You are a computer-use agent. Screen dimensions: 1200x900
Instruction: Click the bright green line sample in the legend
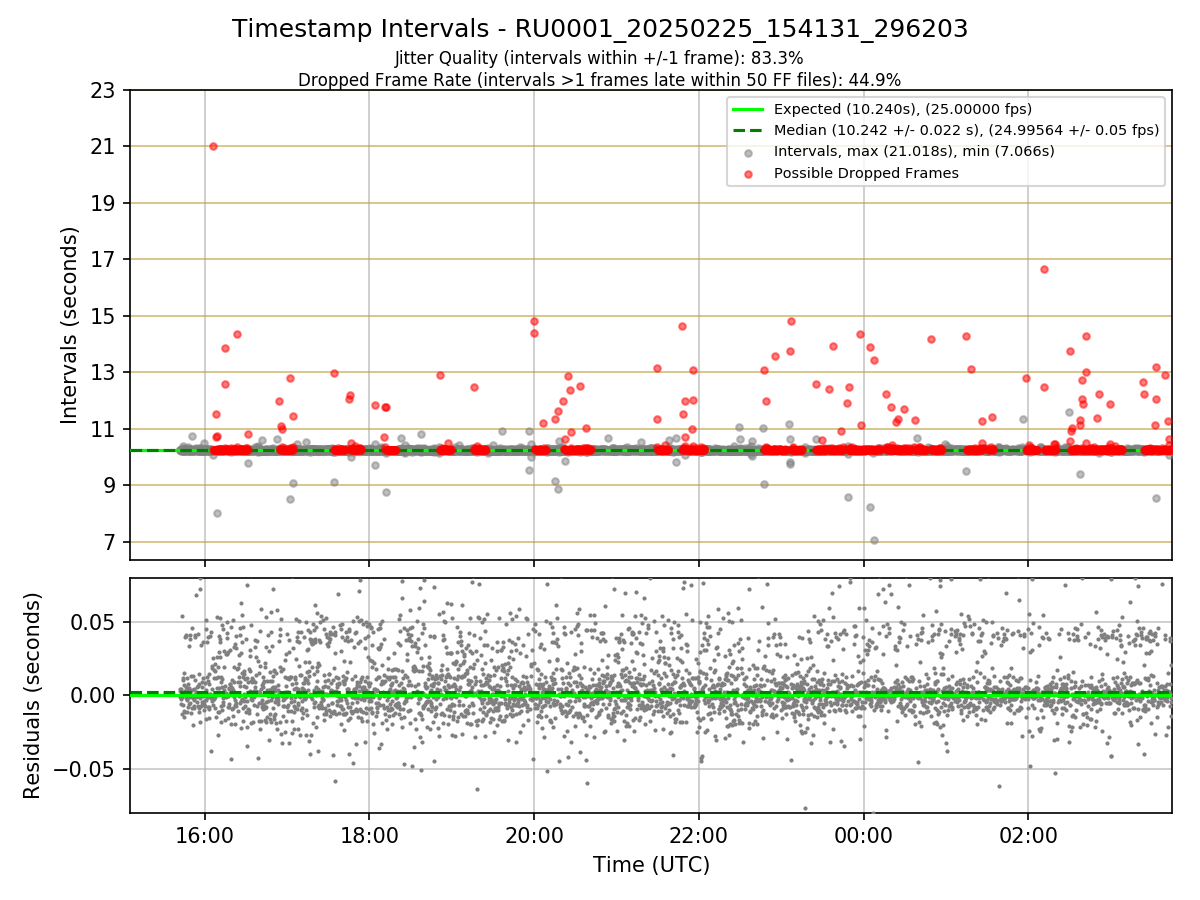tap(749, 109)
